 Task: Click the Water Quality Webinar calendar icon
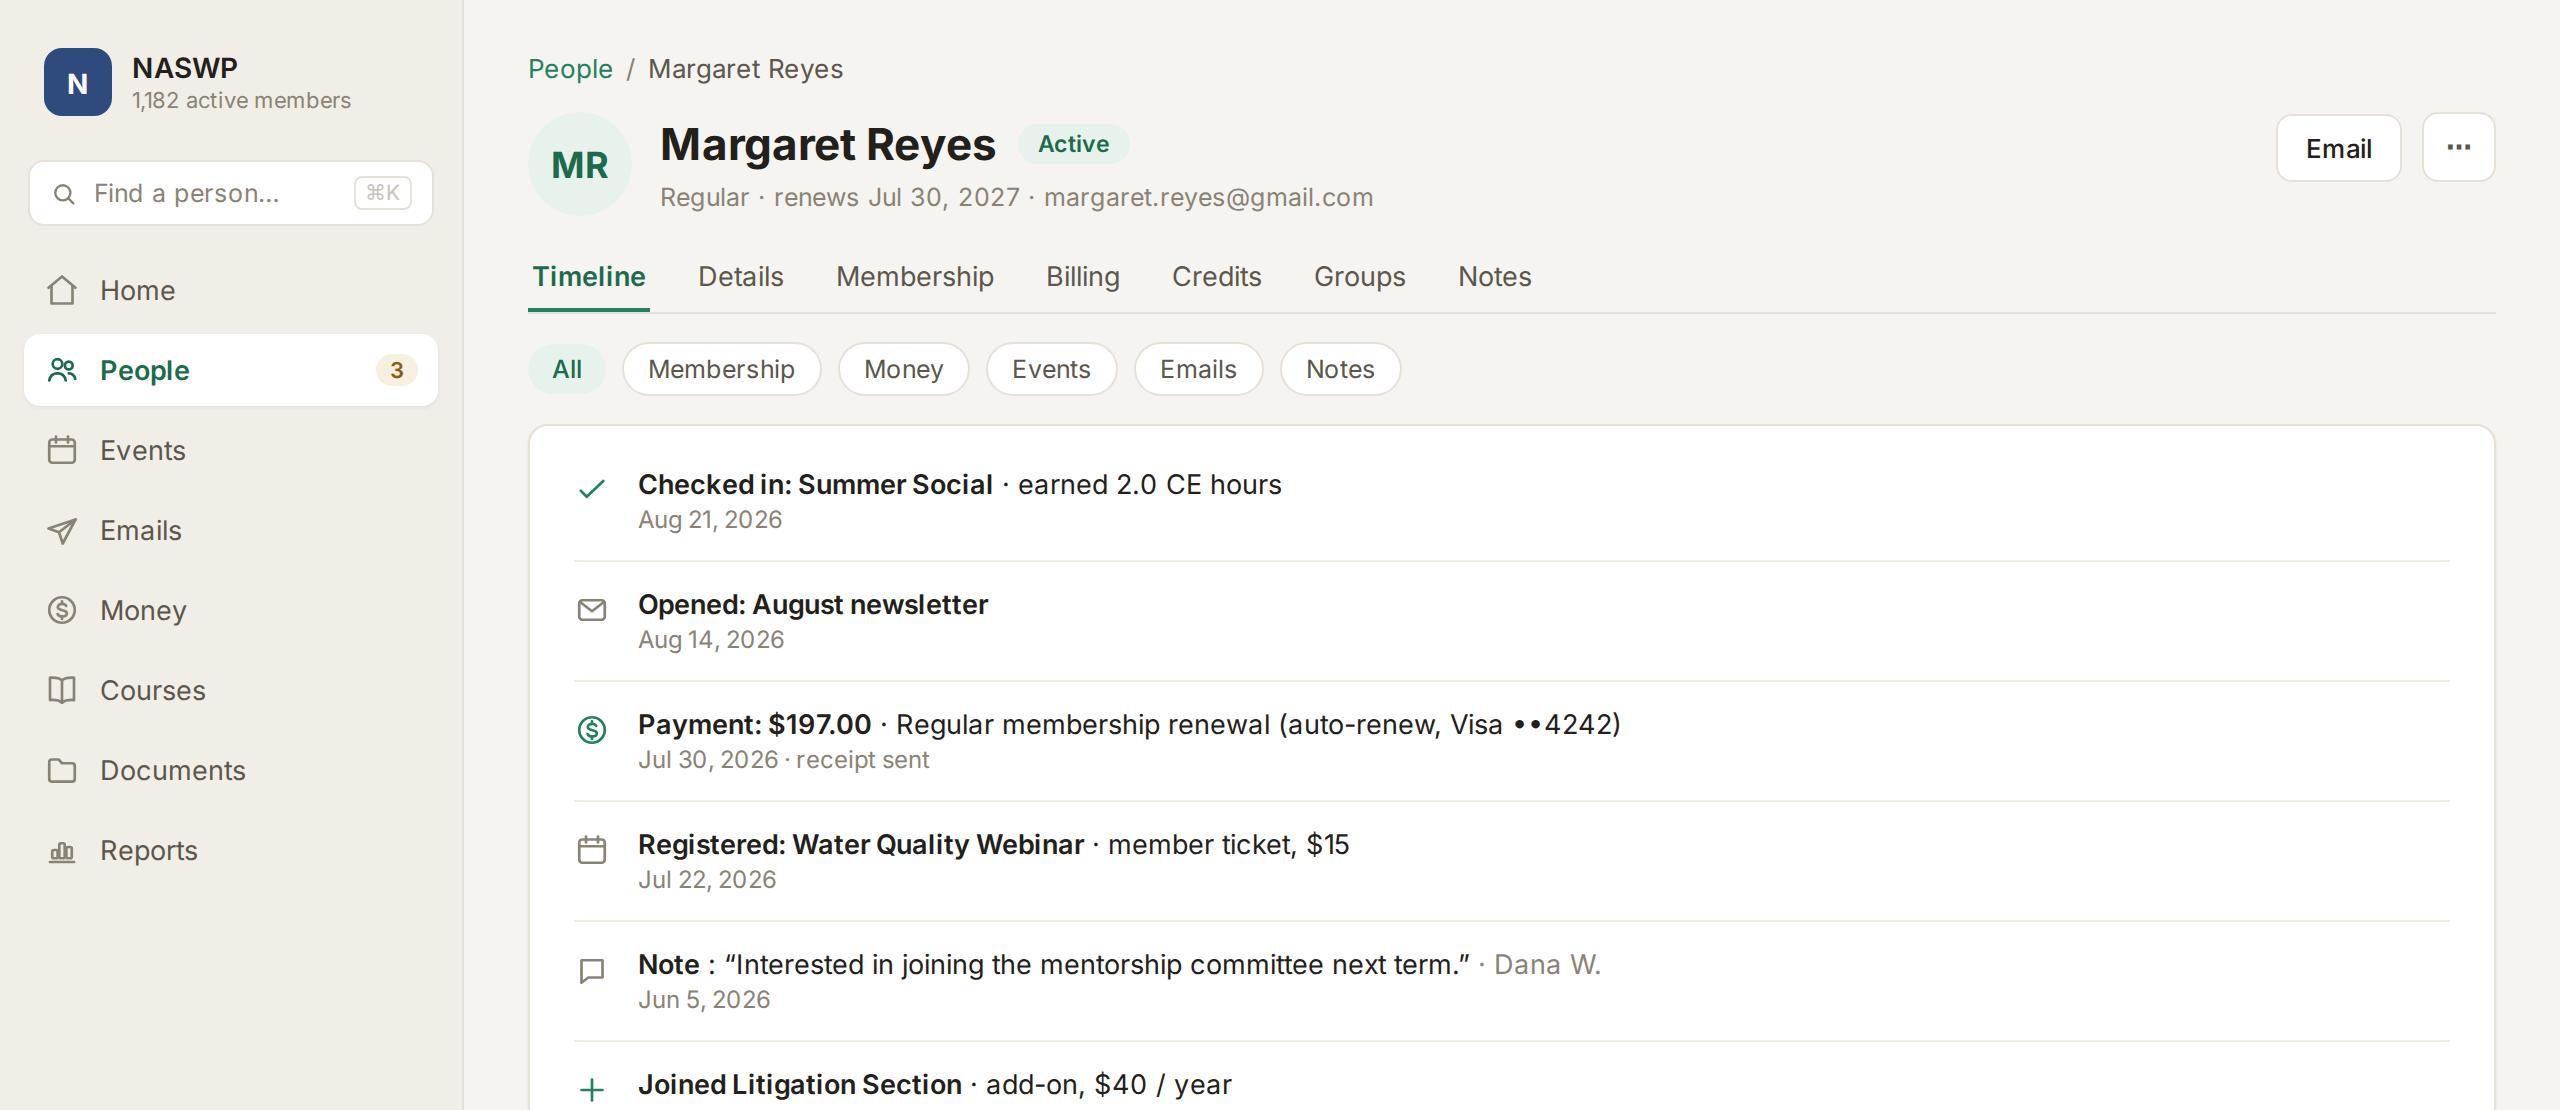tap(592, 850)
